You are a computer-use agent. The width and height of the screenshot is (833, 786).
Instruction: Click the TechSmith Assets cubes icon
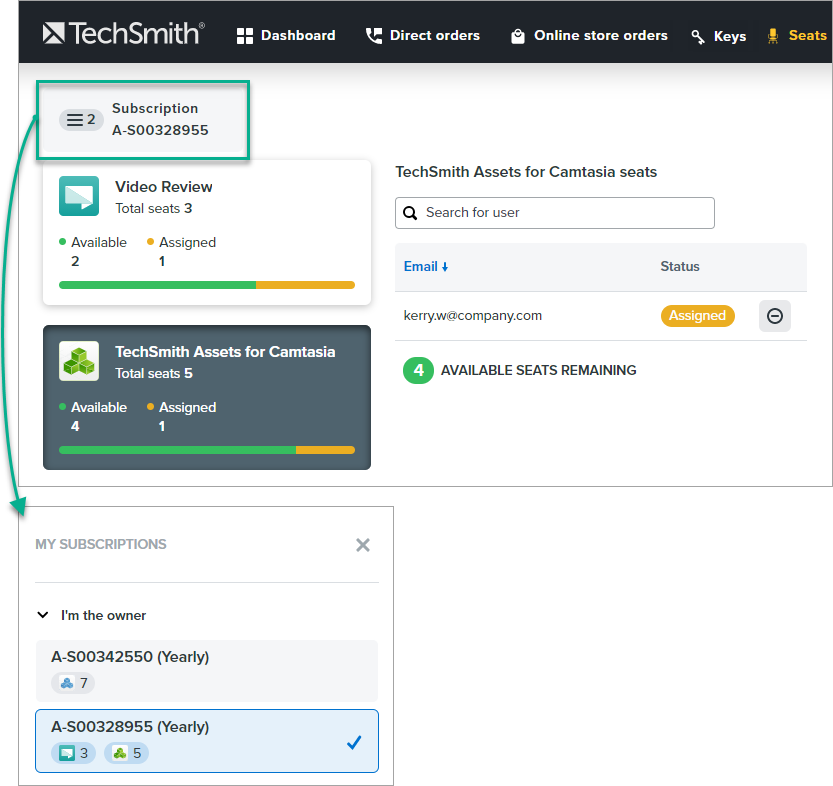(x=79, y=361)
